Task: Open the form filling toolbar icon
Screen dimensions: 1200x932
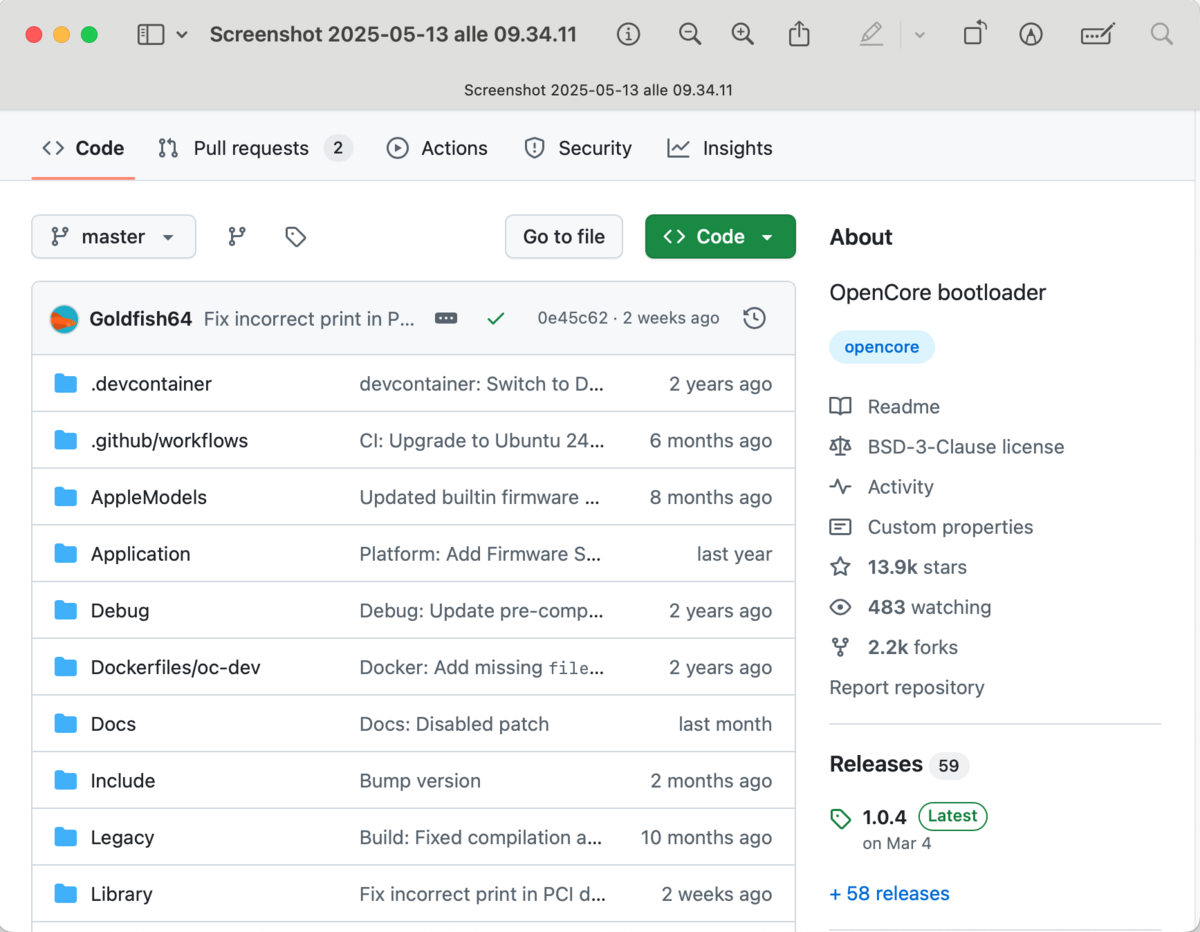Action: pyautogui.click(x=1097, y=35)
